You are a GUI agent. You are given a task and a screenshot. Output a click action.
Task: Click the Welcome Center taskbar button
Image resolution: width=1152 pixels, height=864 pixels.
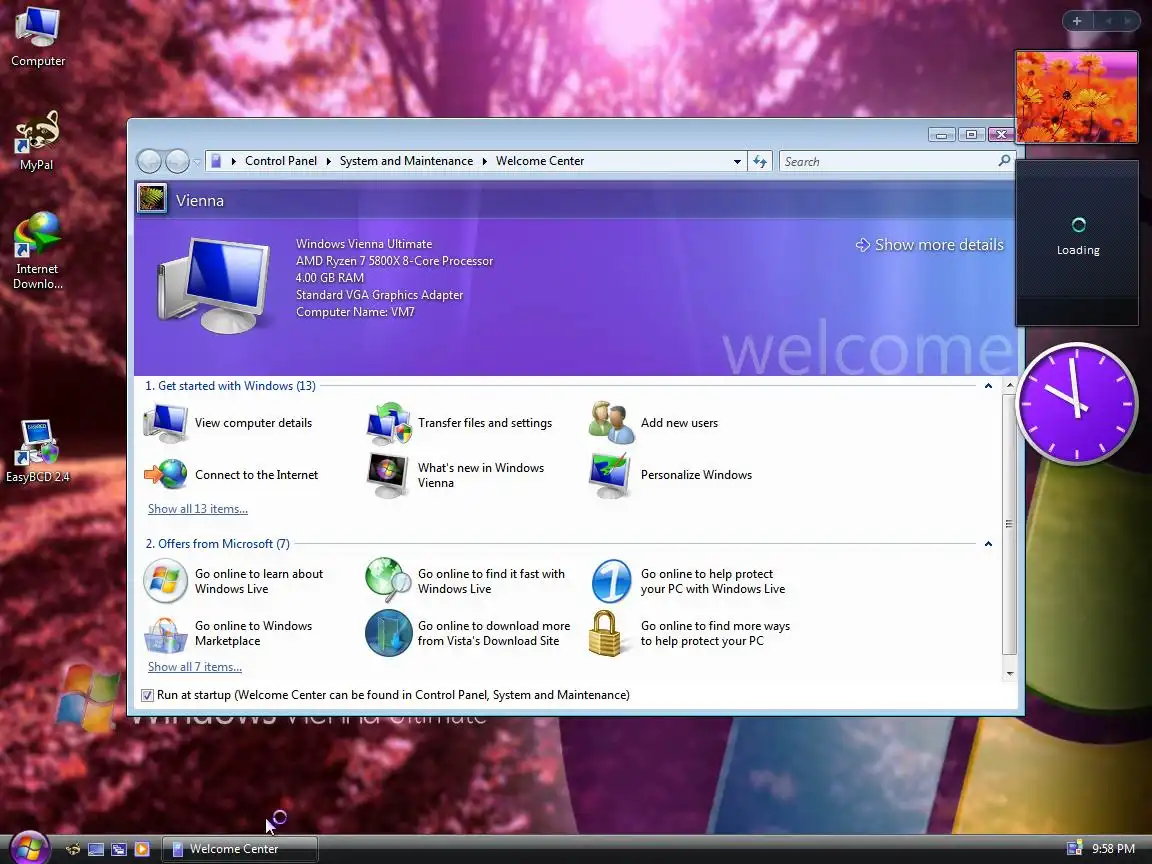pyautogui.click(x=240, y=849)
